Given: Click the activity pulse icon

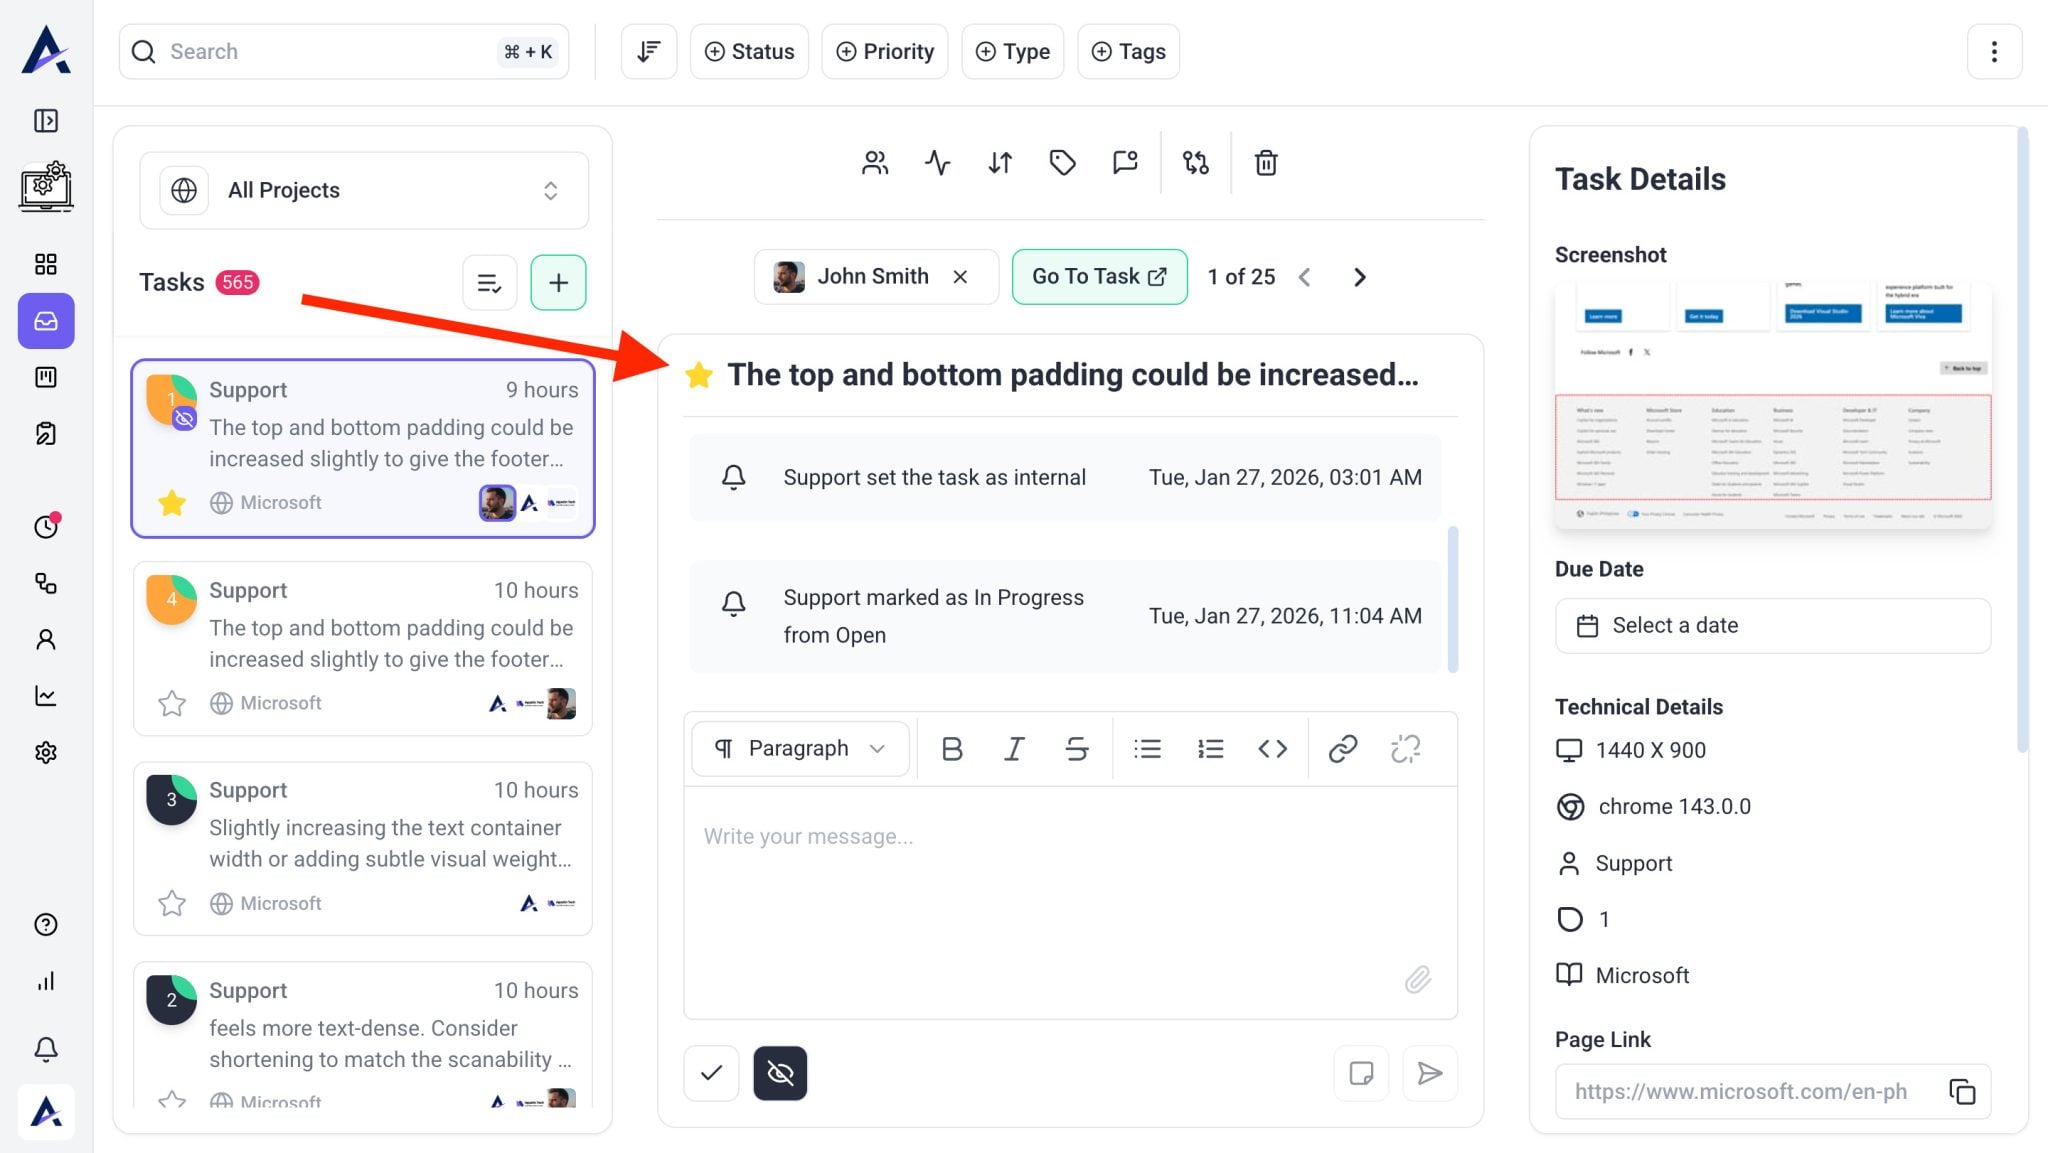Looking at the screenshot, I should point(937,163).
